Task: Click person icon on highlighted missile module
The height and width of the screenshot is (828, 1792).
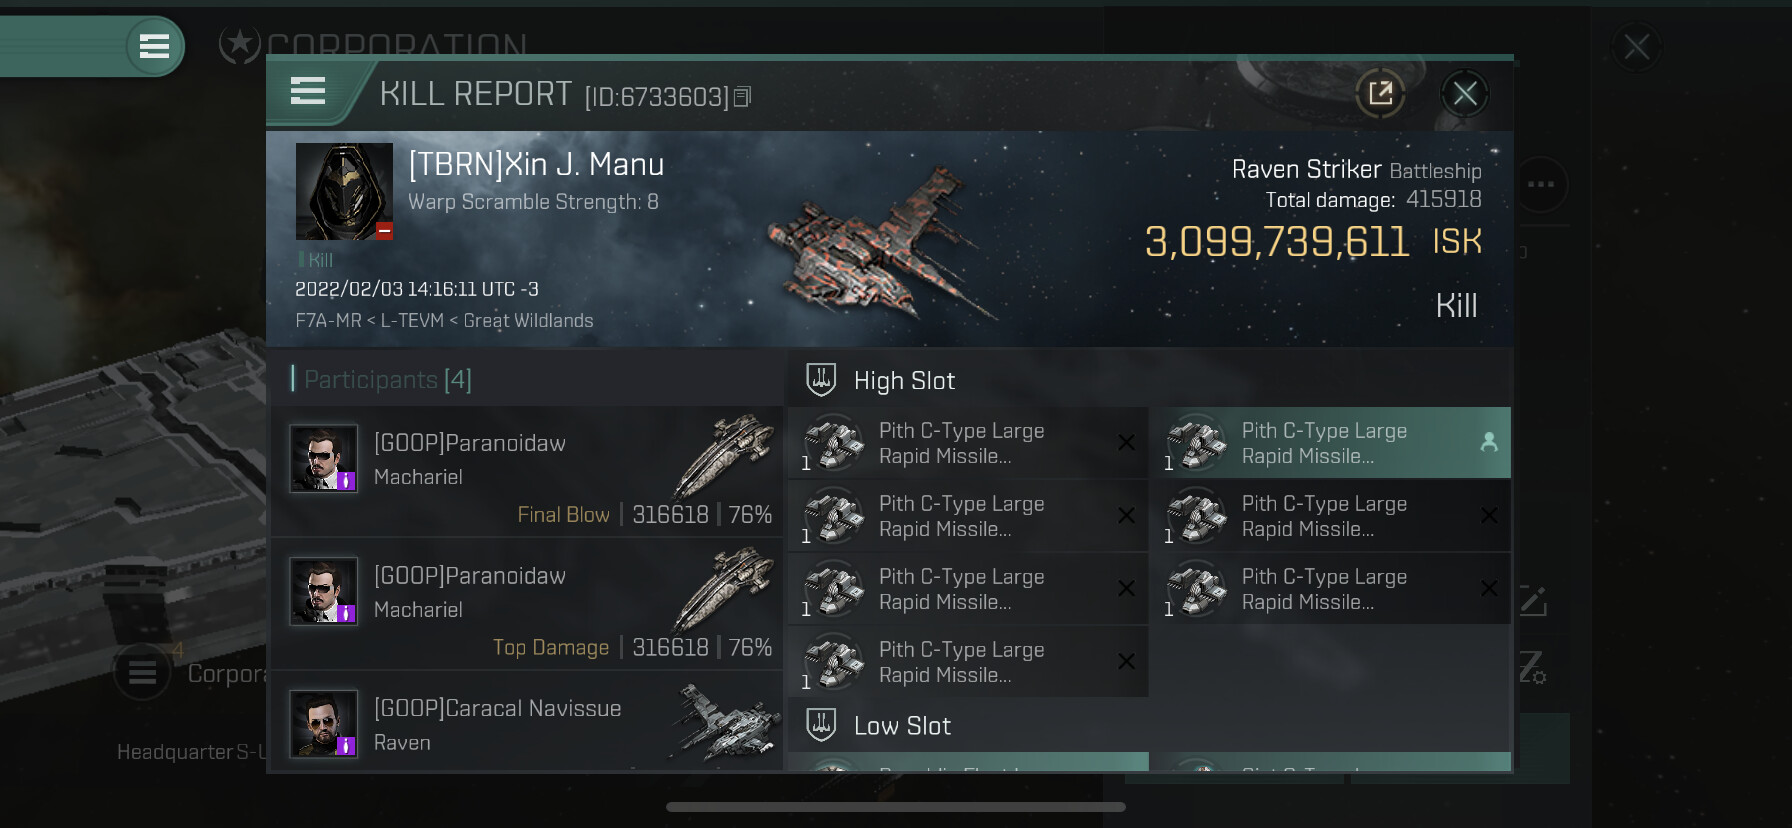Action: click(1488, 442)
